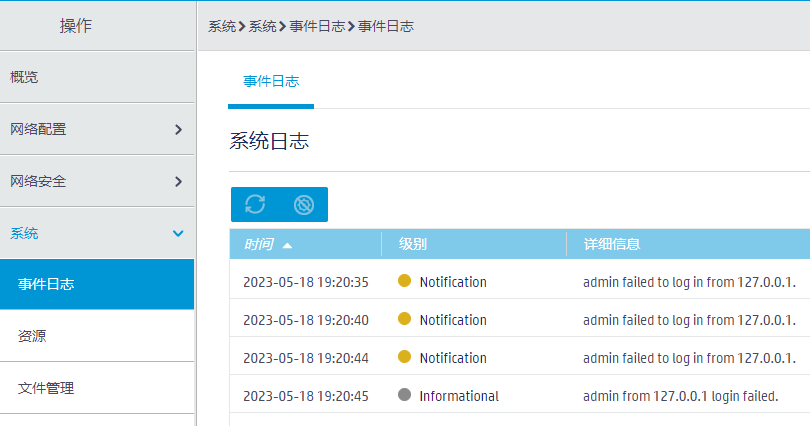Click the clear log icon

coord(303,205)
